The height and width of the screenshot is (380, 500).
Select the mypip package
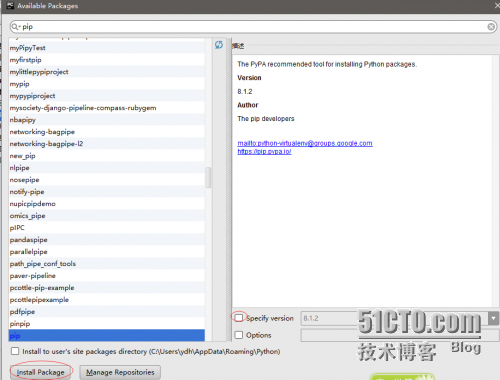[x=107, y=84]
